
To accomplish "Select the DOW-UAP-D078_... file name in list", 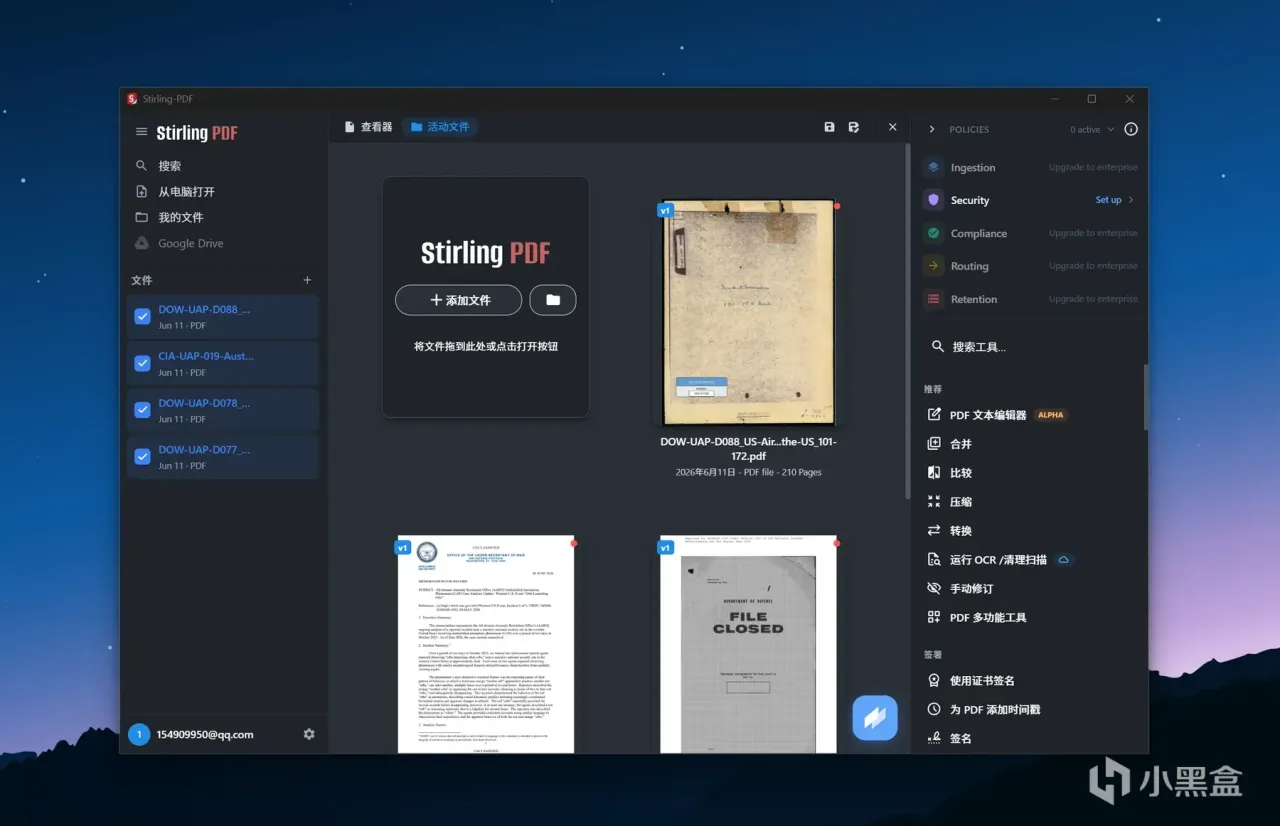I will (204, 403).
